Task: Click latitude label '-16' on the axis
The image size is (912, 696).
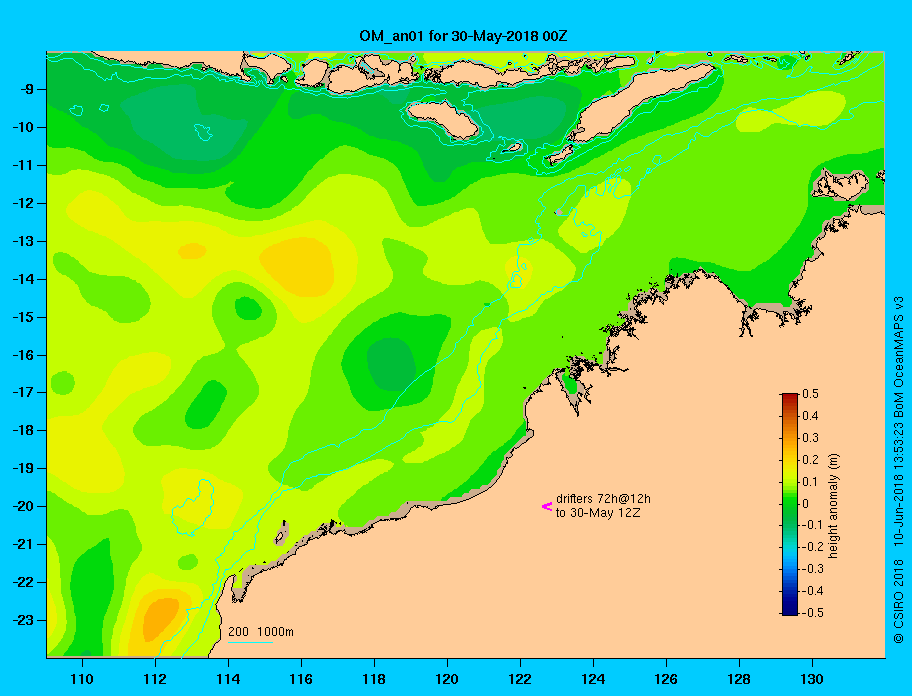Action: (22, 355)
